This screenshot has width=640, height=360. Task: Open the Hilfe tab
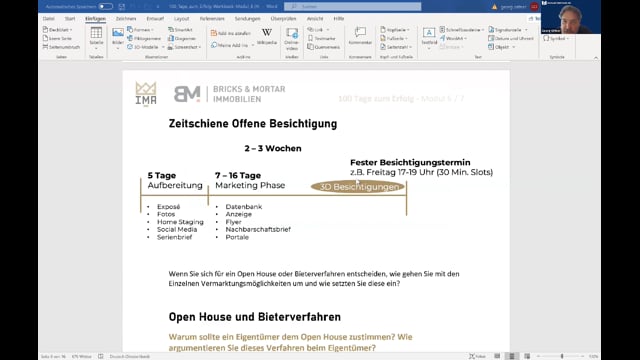tap(338, 19)
